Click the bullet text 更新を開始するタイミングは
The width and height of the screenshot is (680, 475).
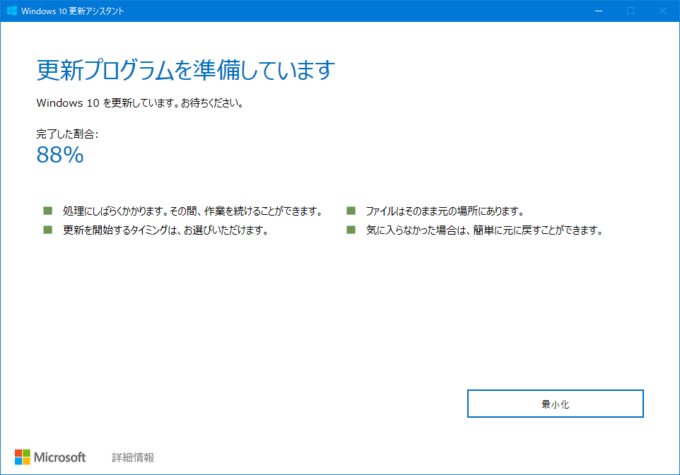click(x=166, y=230)
